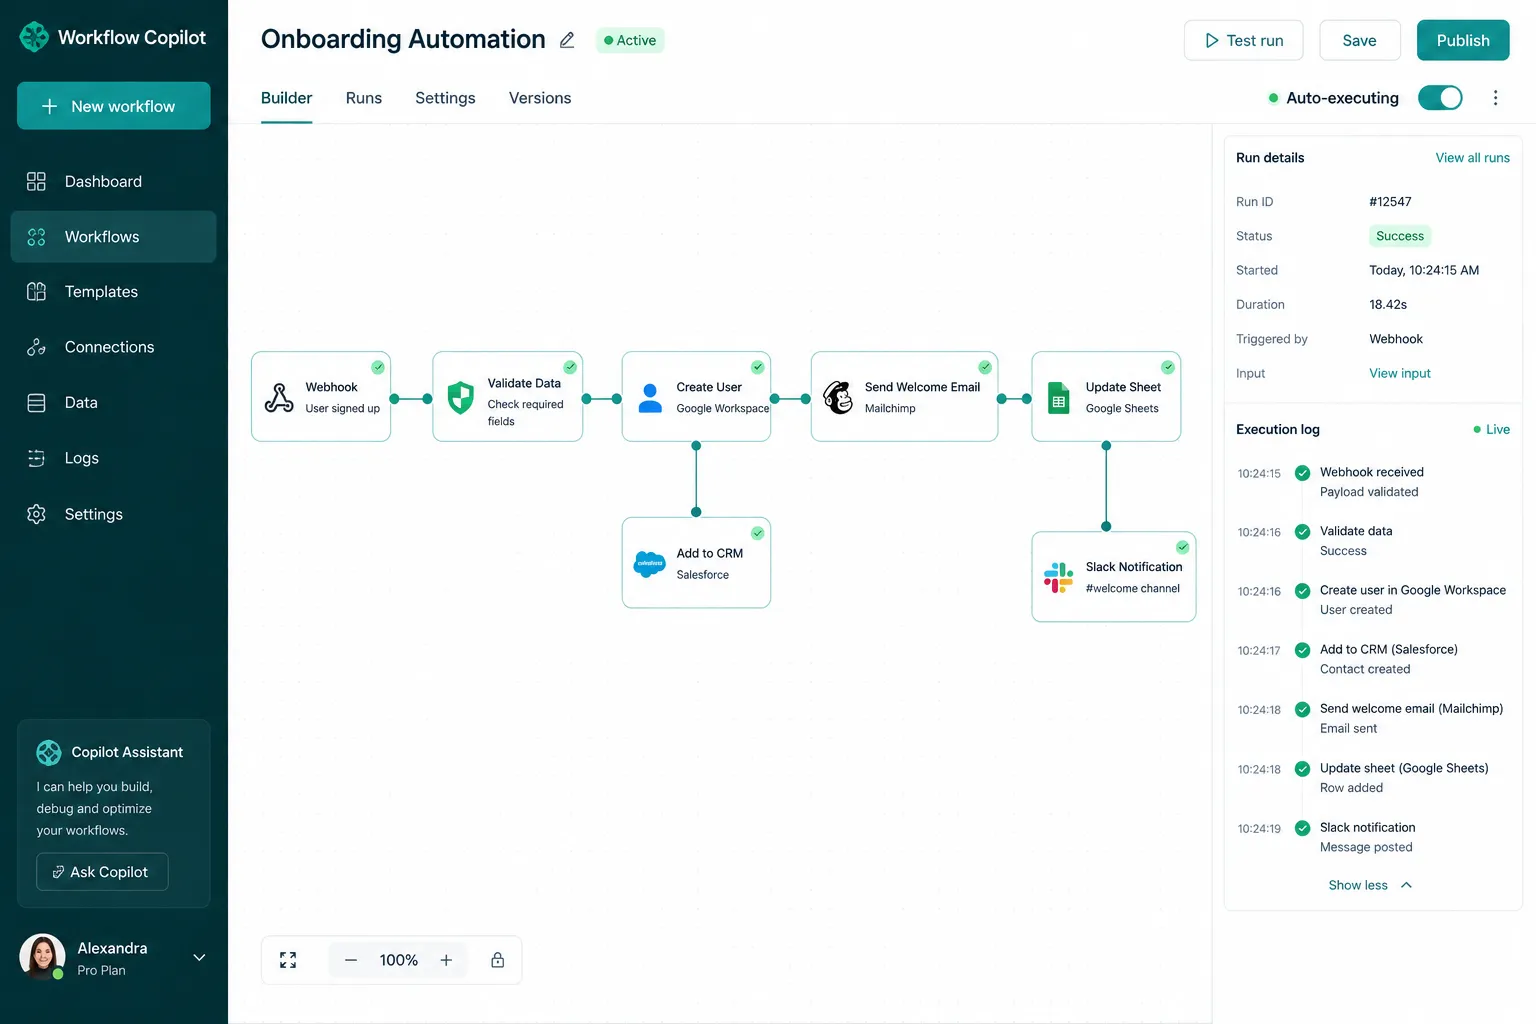Viewport: 1536px width, 1024px height.
Task: Create a New workflow
Action: 114,106
